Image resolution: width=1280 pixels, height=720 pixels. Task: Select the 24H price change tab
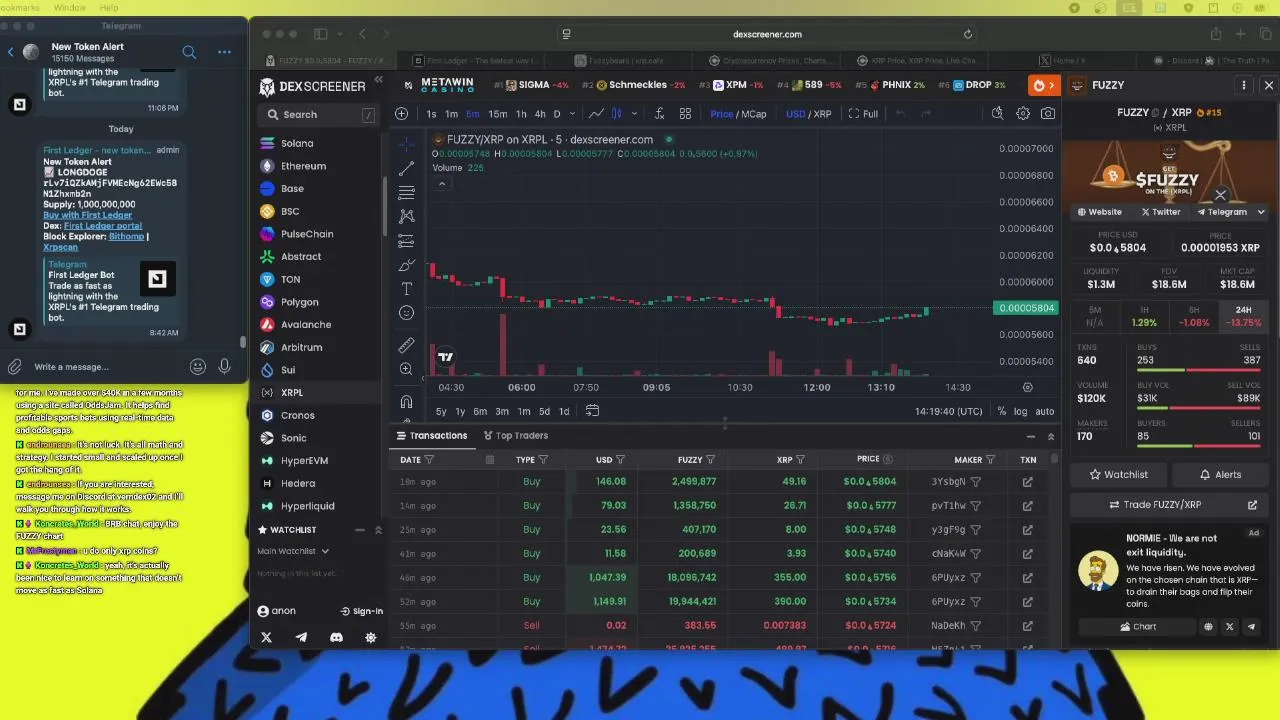pyautogui.click(x=1243, y=317)
